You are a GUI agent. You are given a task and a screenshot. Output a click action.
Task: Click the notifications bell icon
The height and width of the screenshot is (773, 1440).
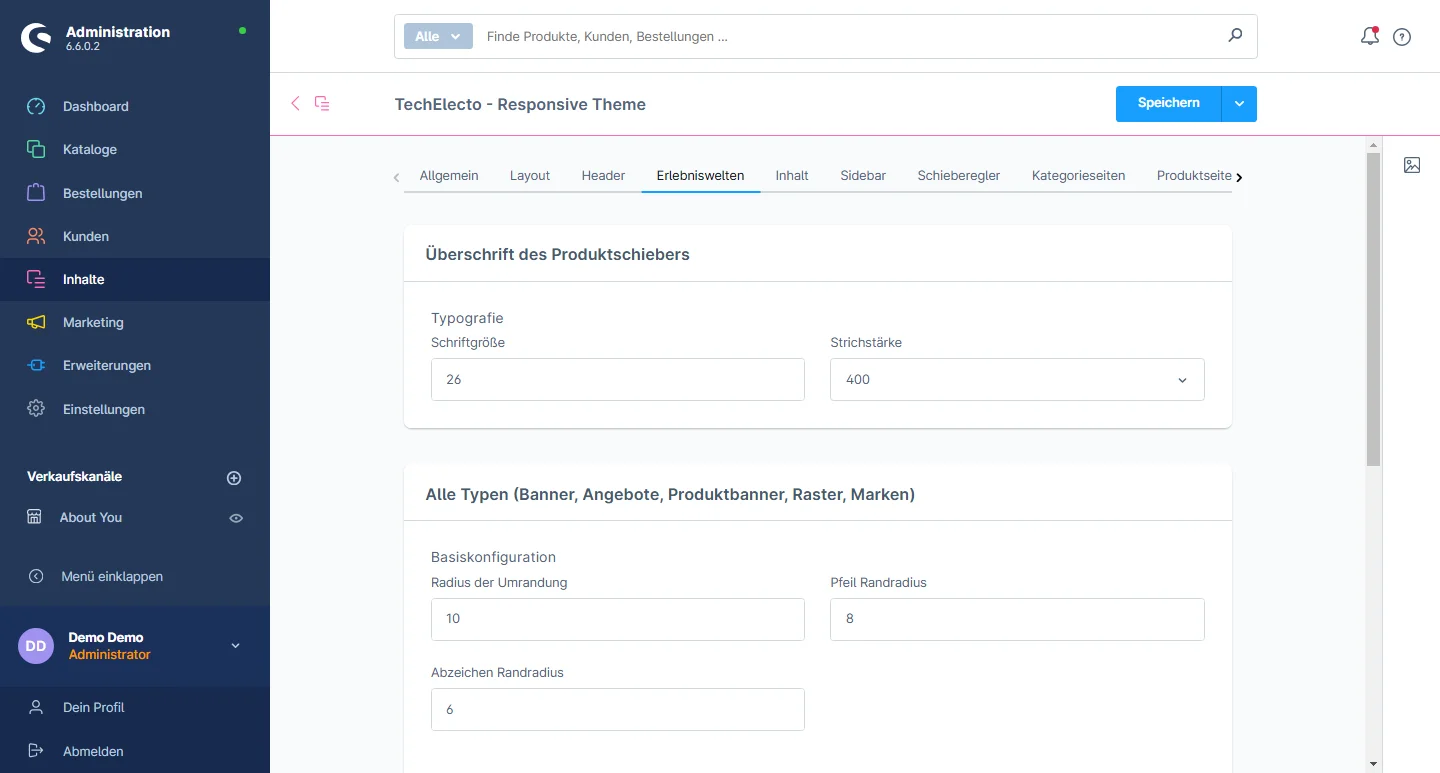1369,37
